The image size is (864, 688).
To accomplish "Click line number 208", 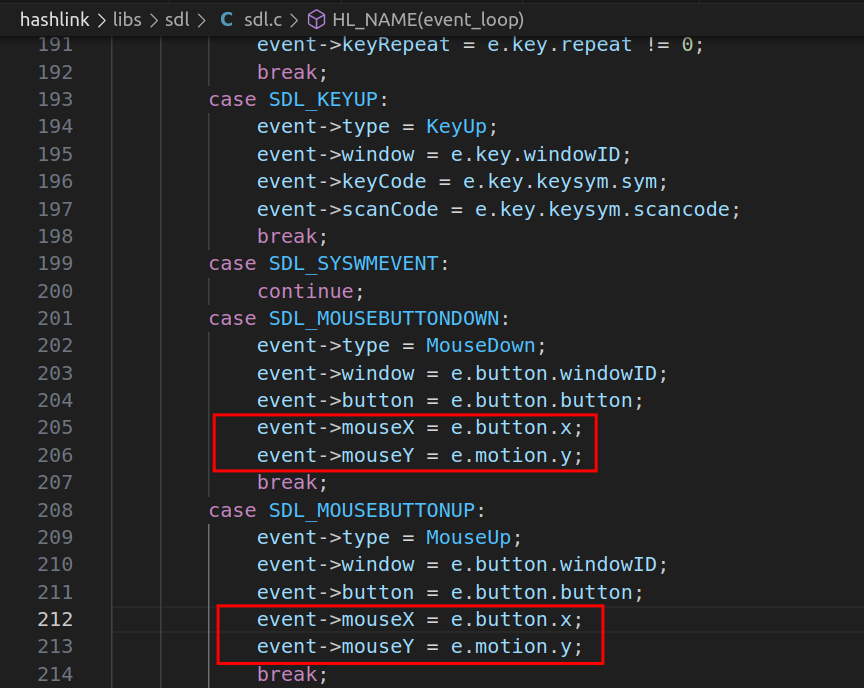I will (x=55, y=510).
